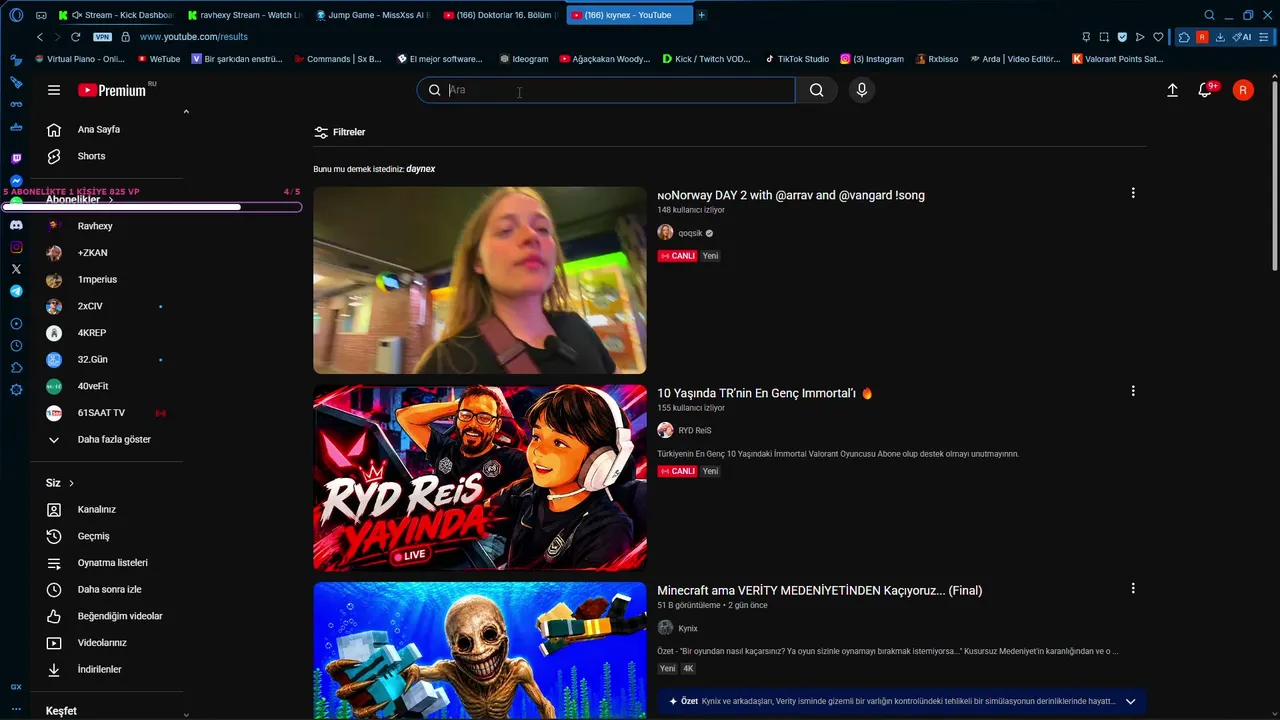Open the Twitch icon in the Opera sidebar

(16, 159)
